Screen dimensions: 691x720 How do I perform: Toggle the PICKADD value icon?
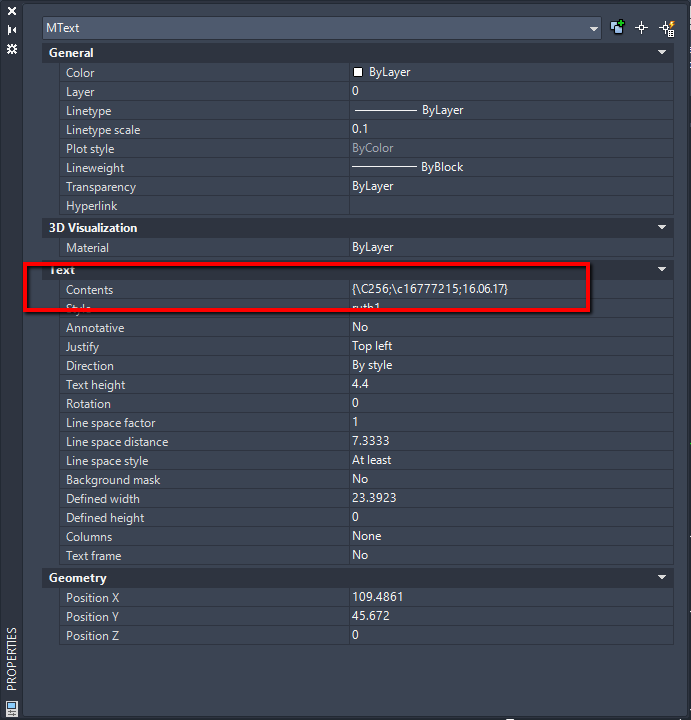[x=618, y=28]
